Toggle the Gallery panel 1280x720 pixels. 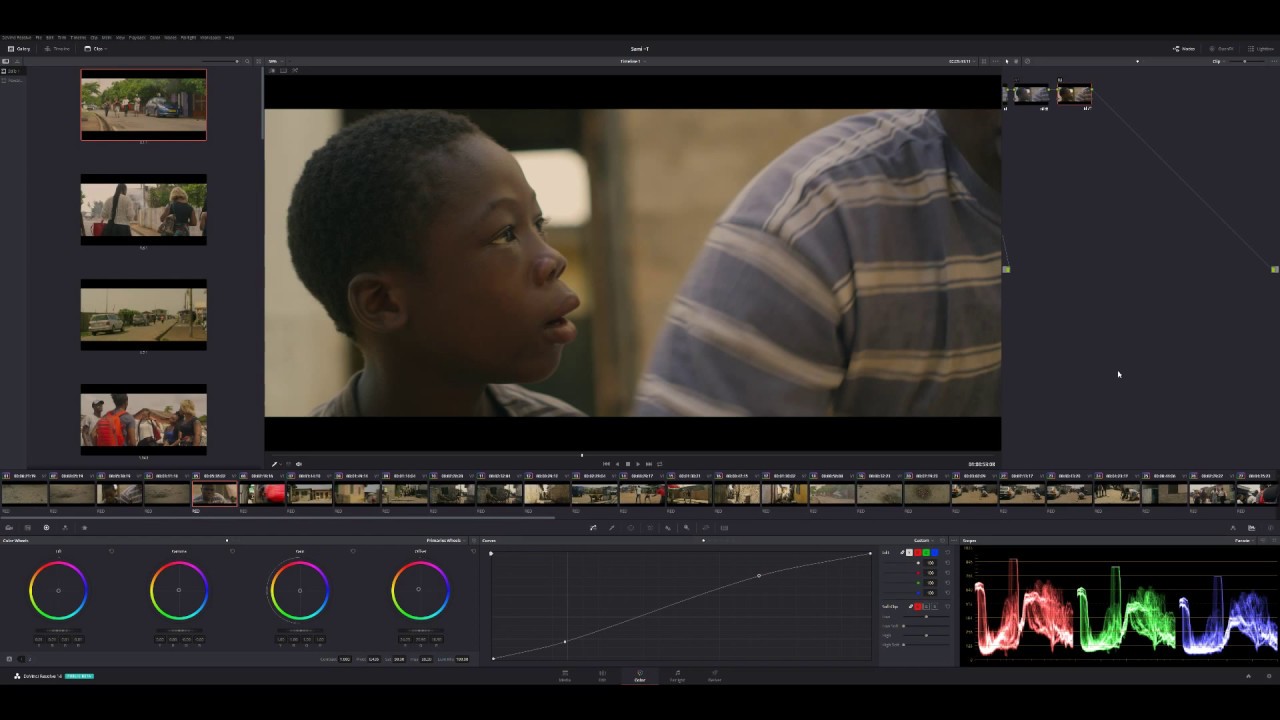19,48
